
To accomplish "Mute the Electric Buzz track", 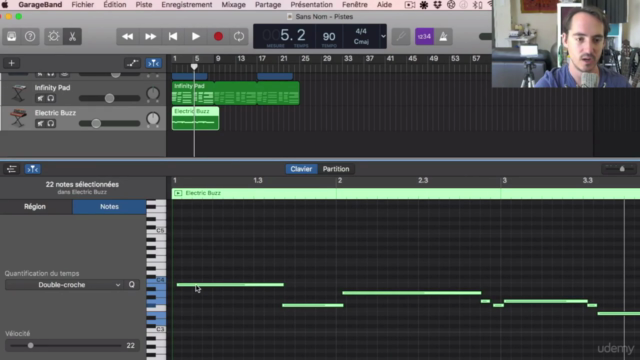I will [x=40, y=123].
